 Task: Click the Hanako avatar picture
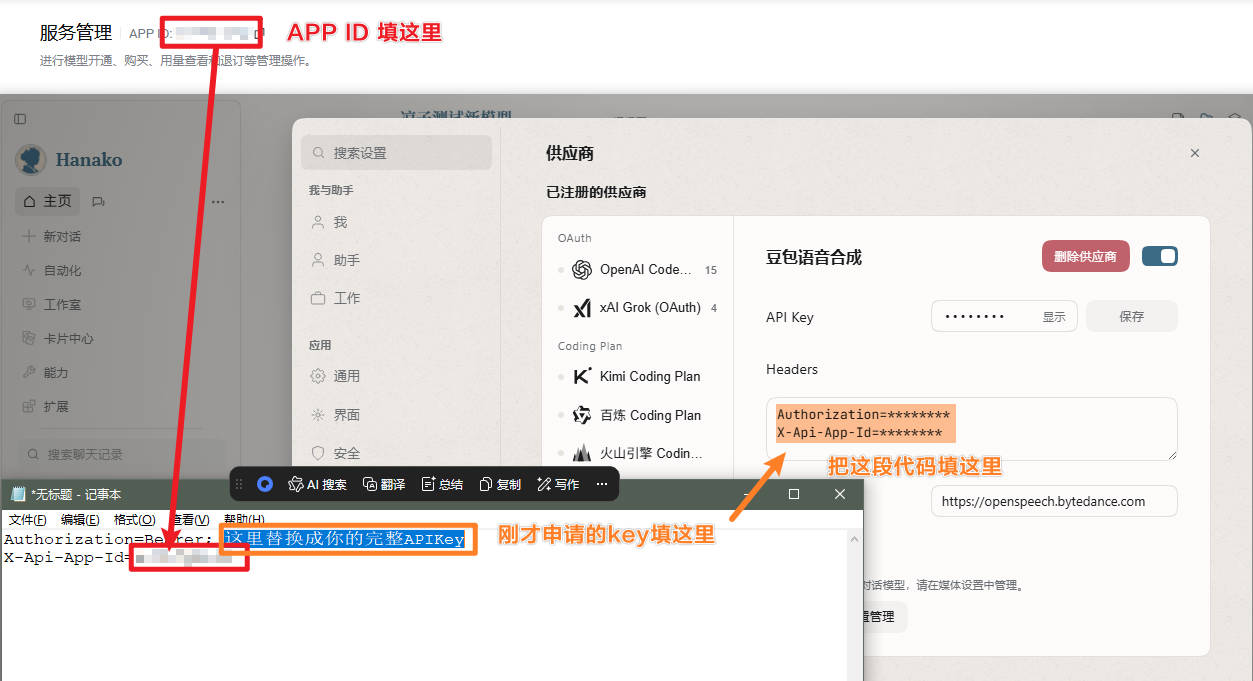(31, 159)
